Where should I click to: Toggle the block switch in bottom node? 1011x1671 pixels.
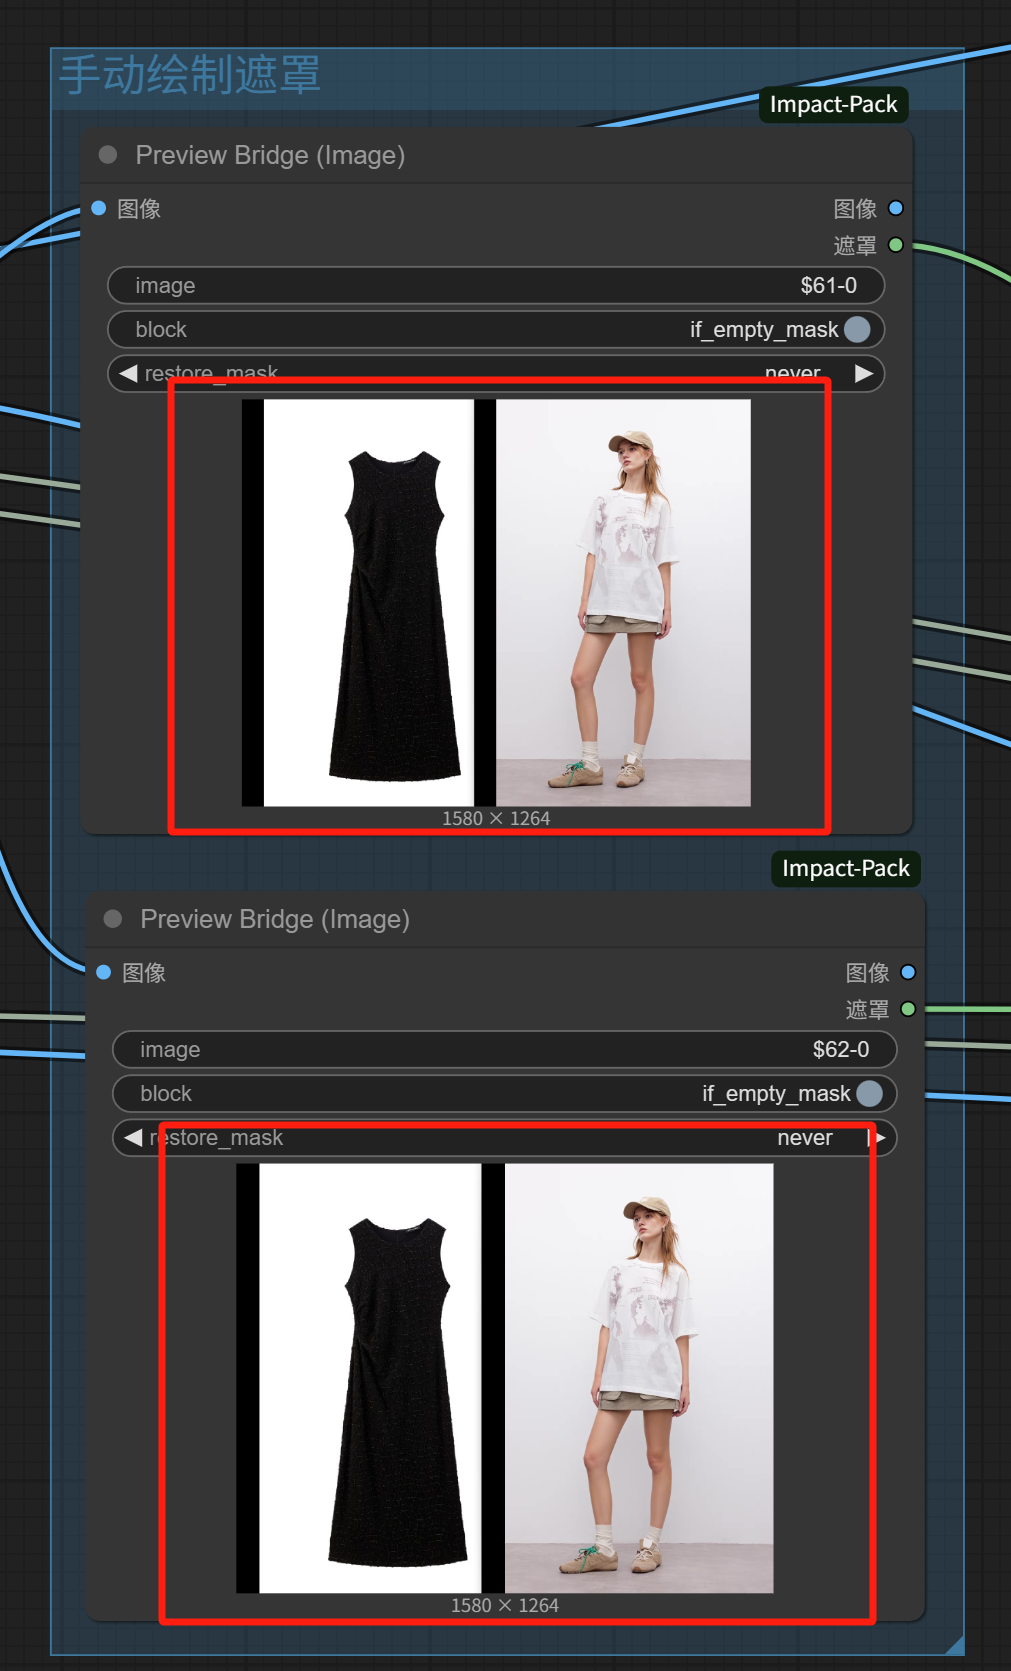point(869,1094)
